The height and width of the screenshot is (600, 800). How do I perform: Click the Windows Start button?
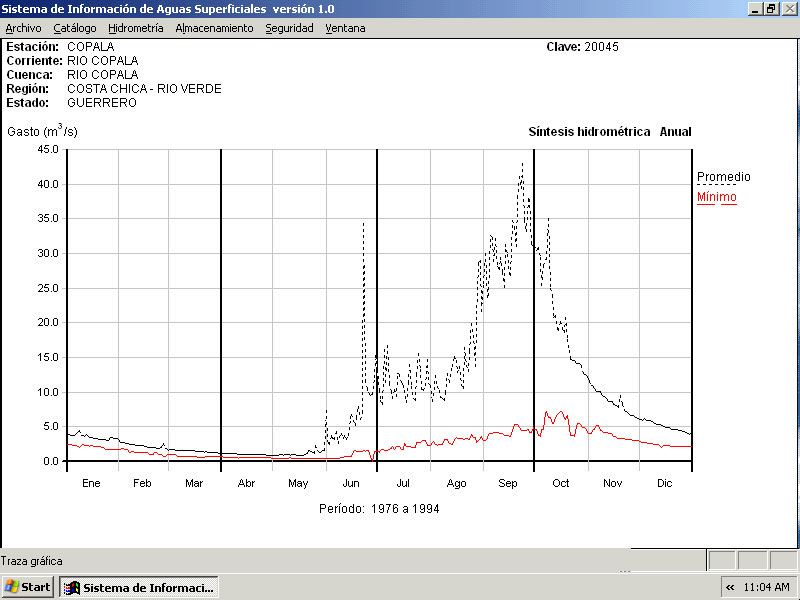[28, 587]
